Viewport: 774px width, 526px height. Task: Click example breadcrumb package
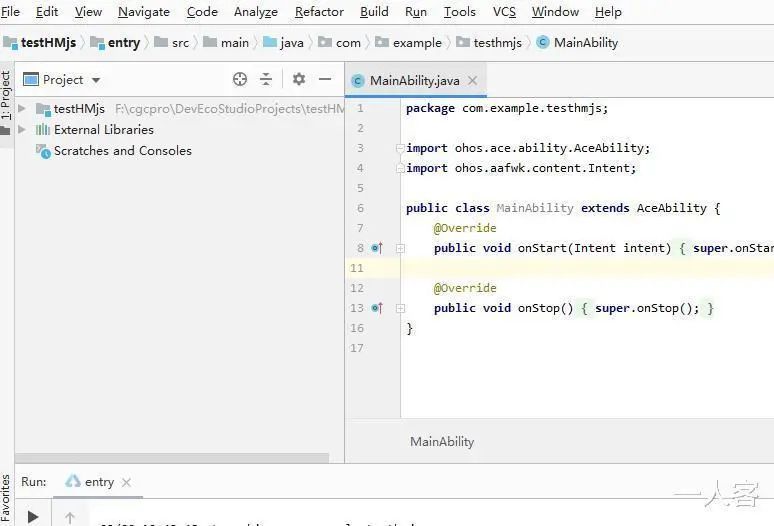[408, 42]
